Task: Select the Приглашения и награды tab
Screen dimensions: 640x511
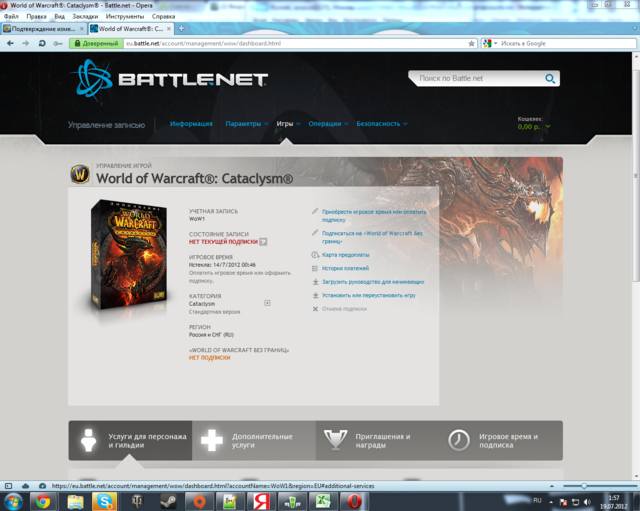Action: [x=378, y=440]
